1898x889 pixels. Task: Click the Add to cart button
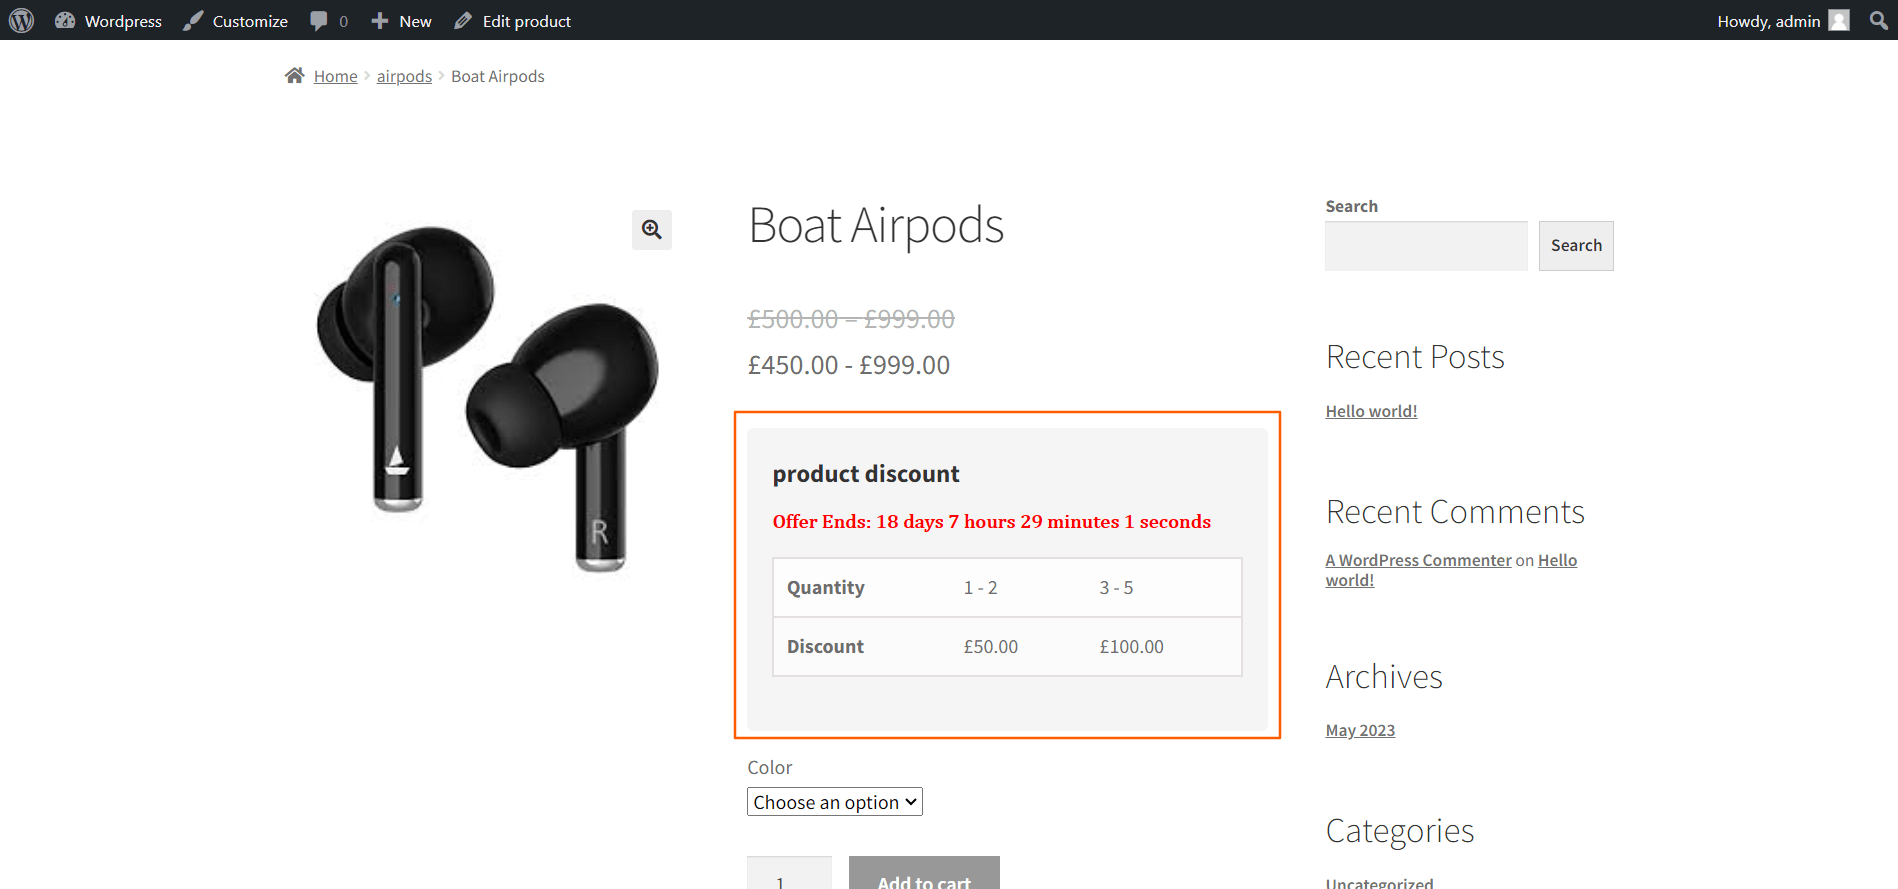(x=924, y=874)
